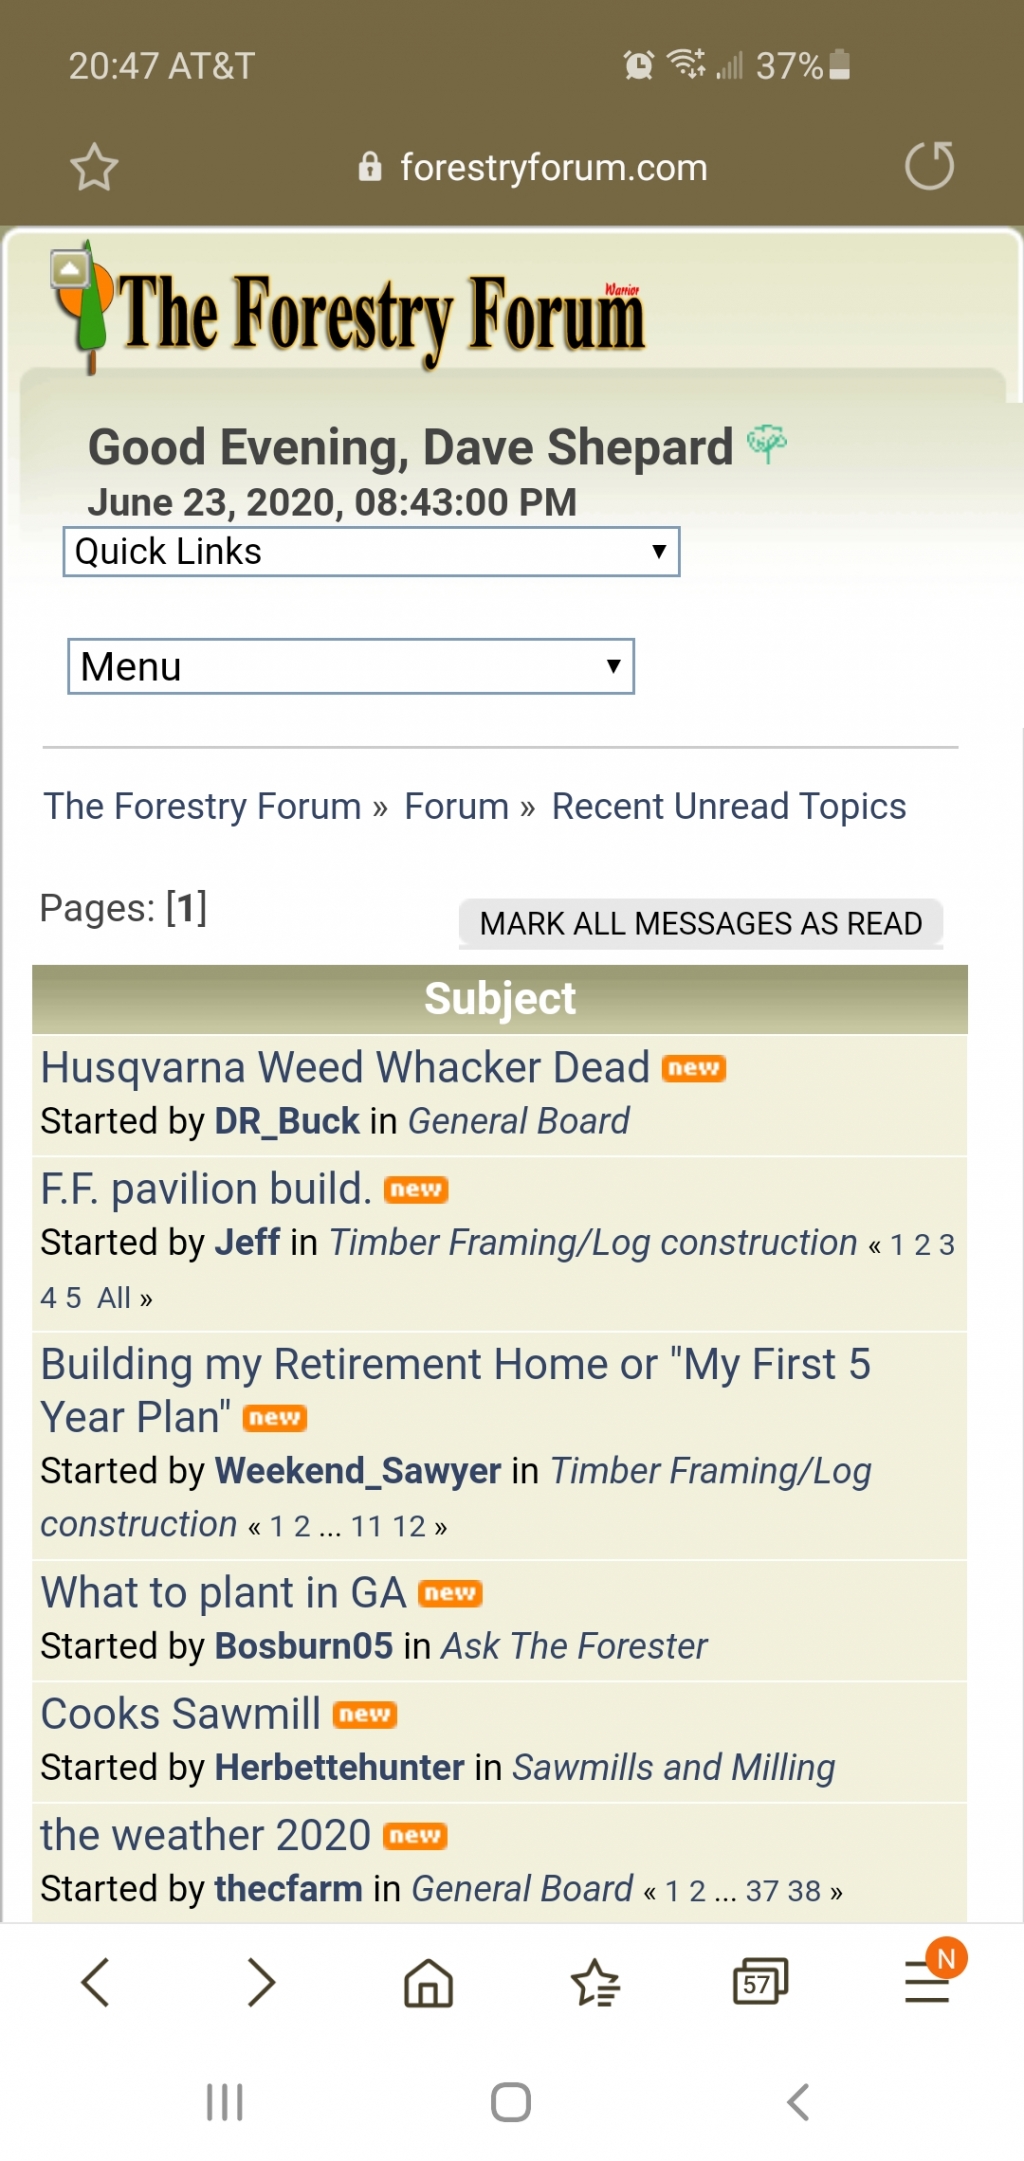
Task: Open browser hamburger menu
Action: [x=927, y=1982]
